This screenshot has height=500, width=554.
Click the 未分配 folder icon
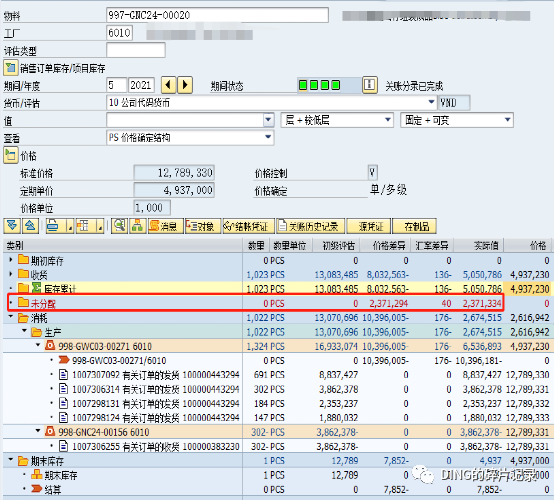point(23,303)
